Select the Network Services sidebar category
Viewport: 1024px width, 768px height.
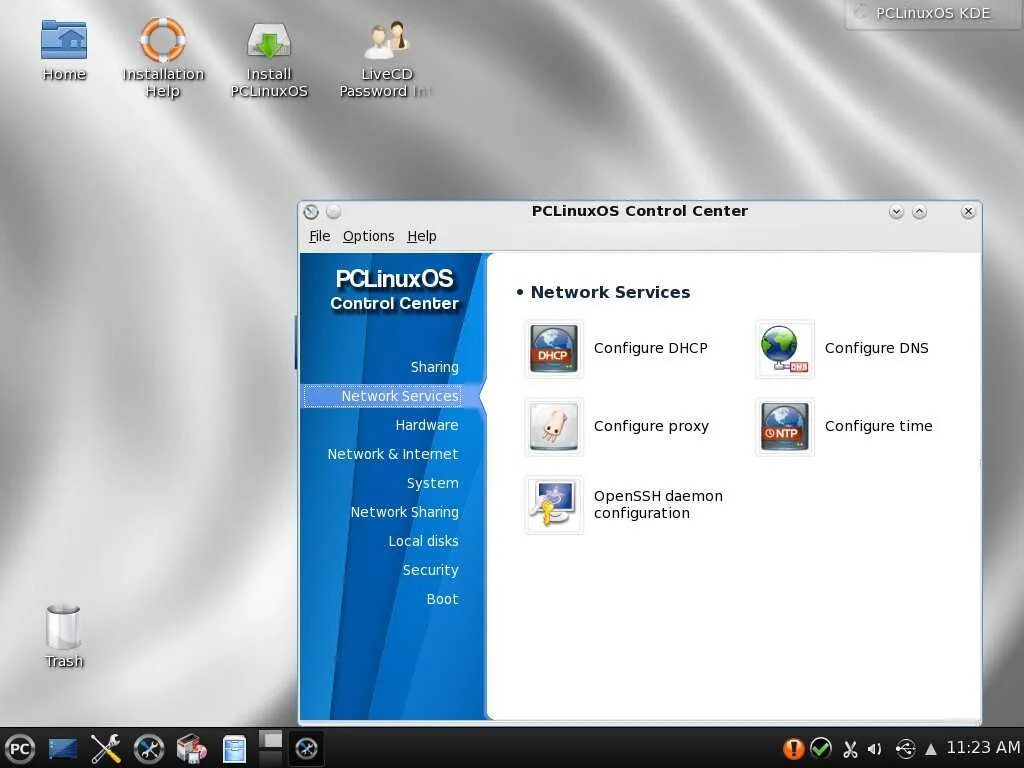(x=383, y=396)
